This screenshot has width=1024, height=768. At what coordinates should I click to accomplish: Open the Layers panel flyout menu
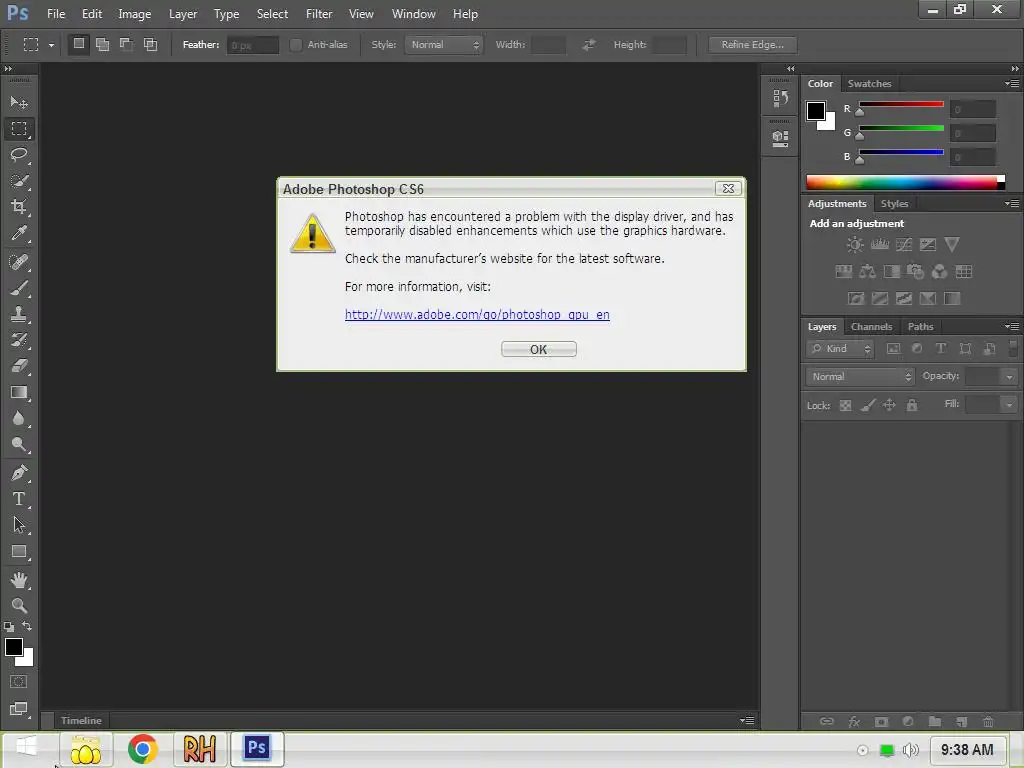1012,327
